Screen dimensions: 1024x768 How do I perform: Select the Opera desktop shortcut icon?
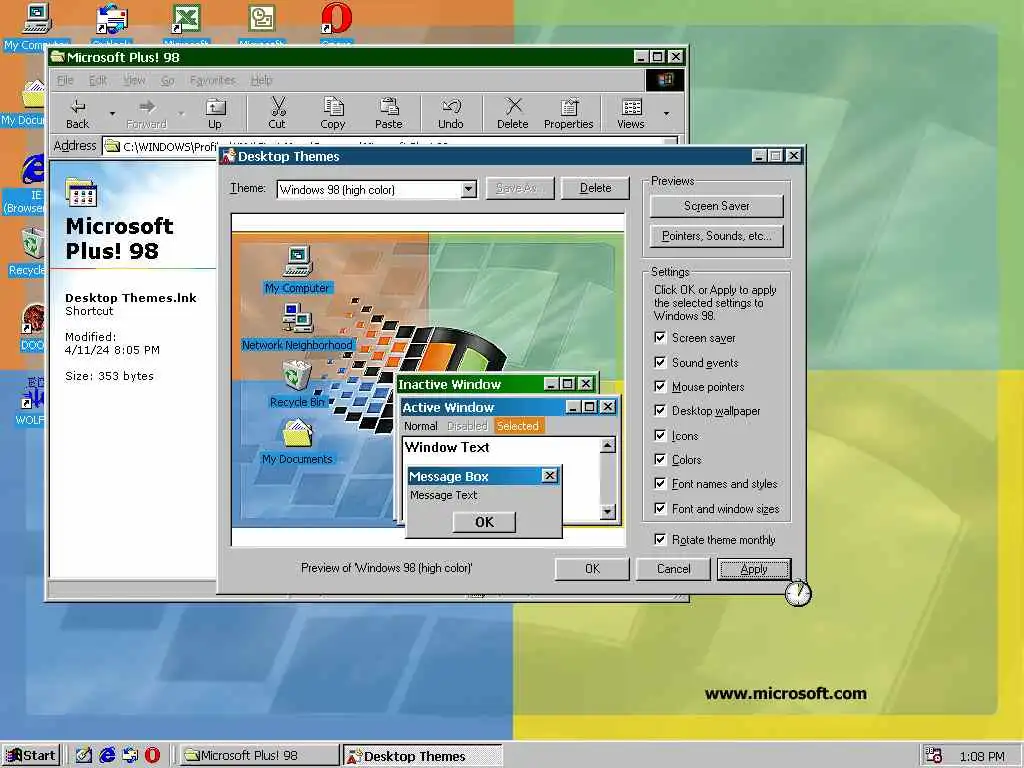click(336, 20)
